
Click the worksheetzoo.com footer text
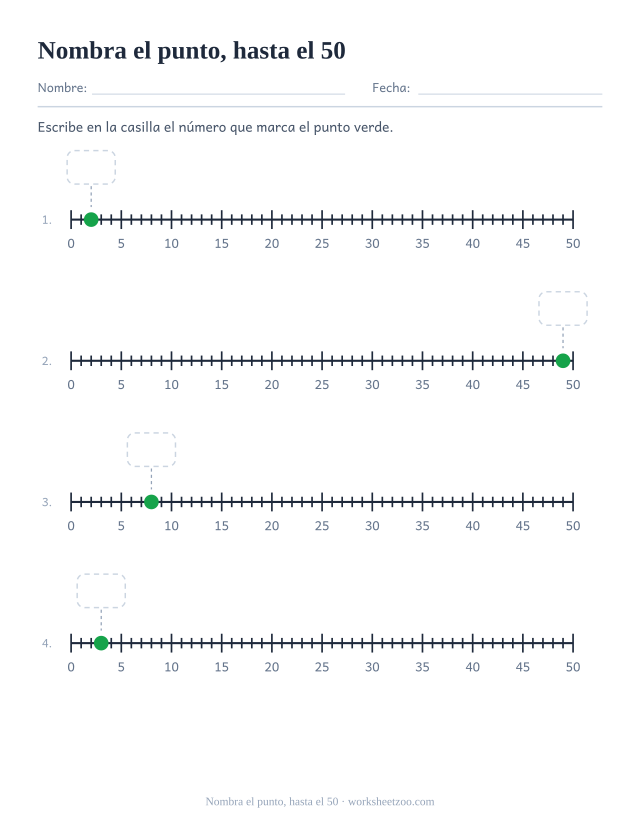[391, 802]
